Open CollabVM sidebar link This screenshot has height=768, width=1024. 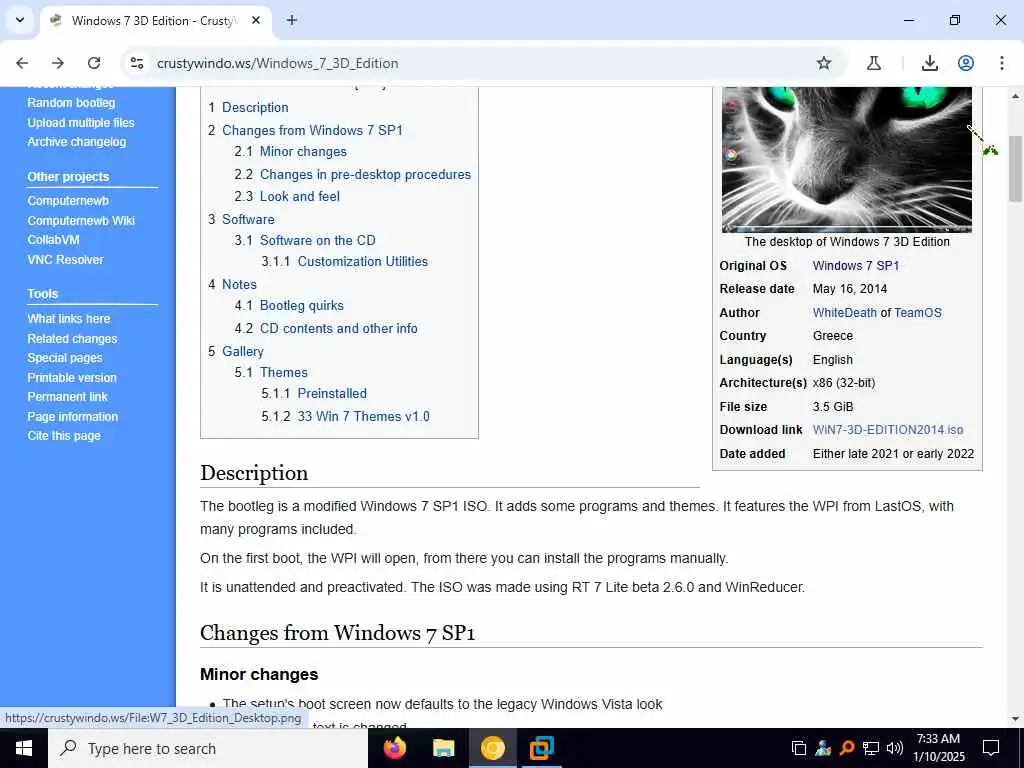54,240
